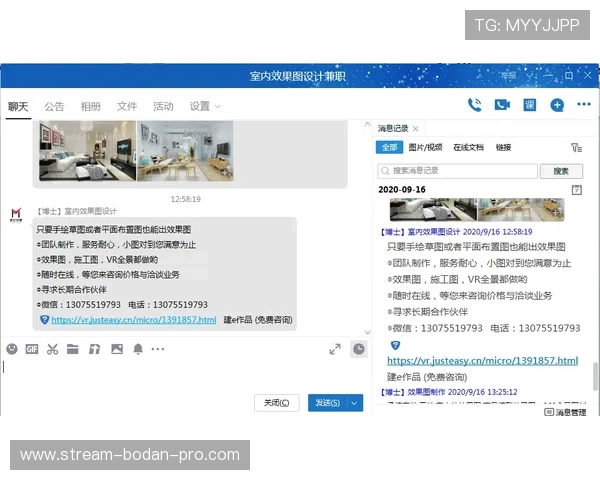Select 全部 filter in message records
This screenshot has height=480, width=600.
click(389, 147)
